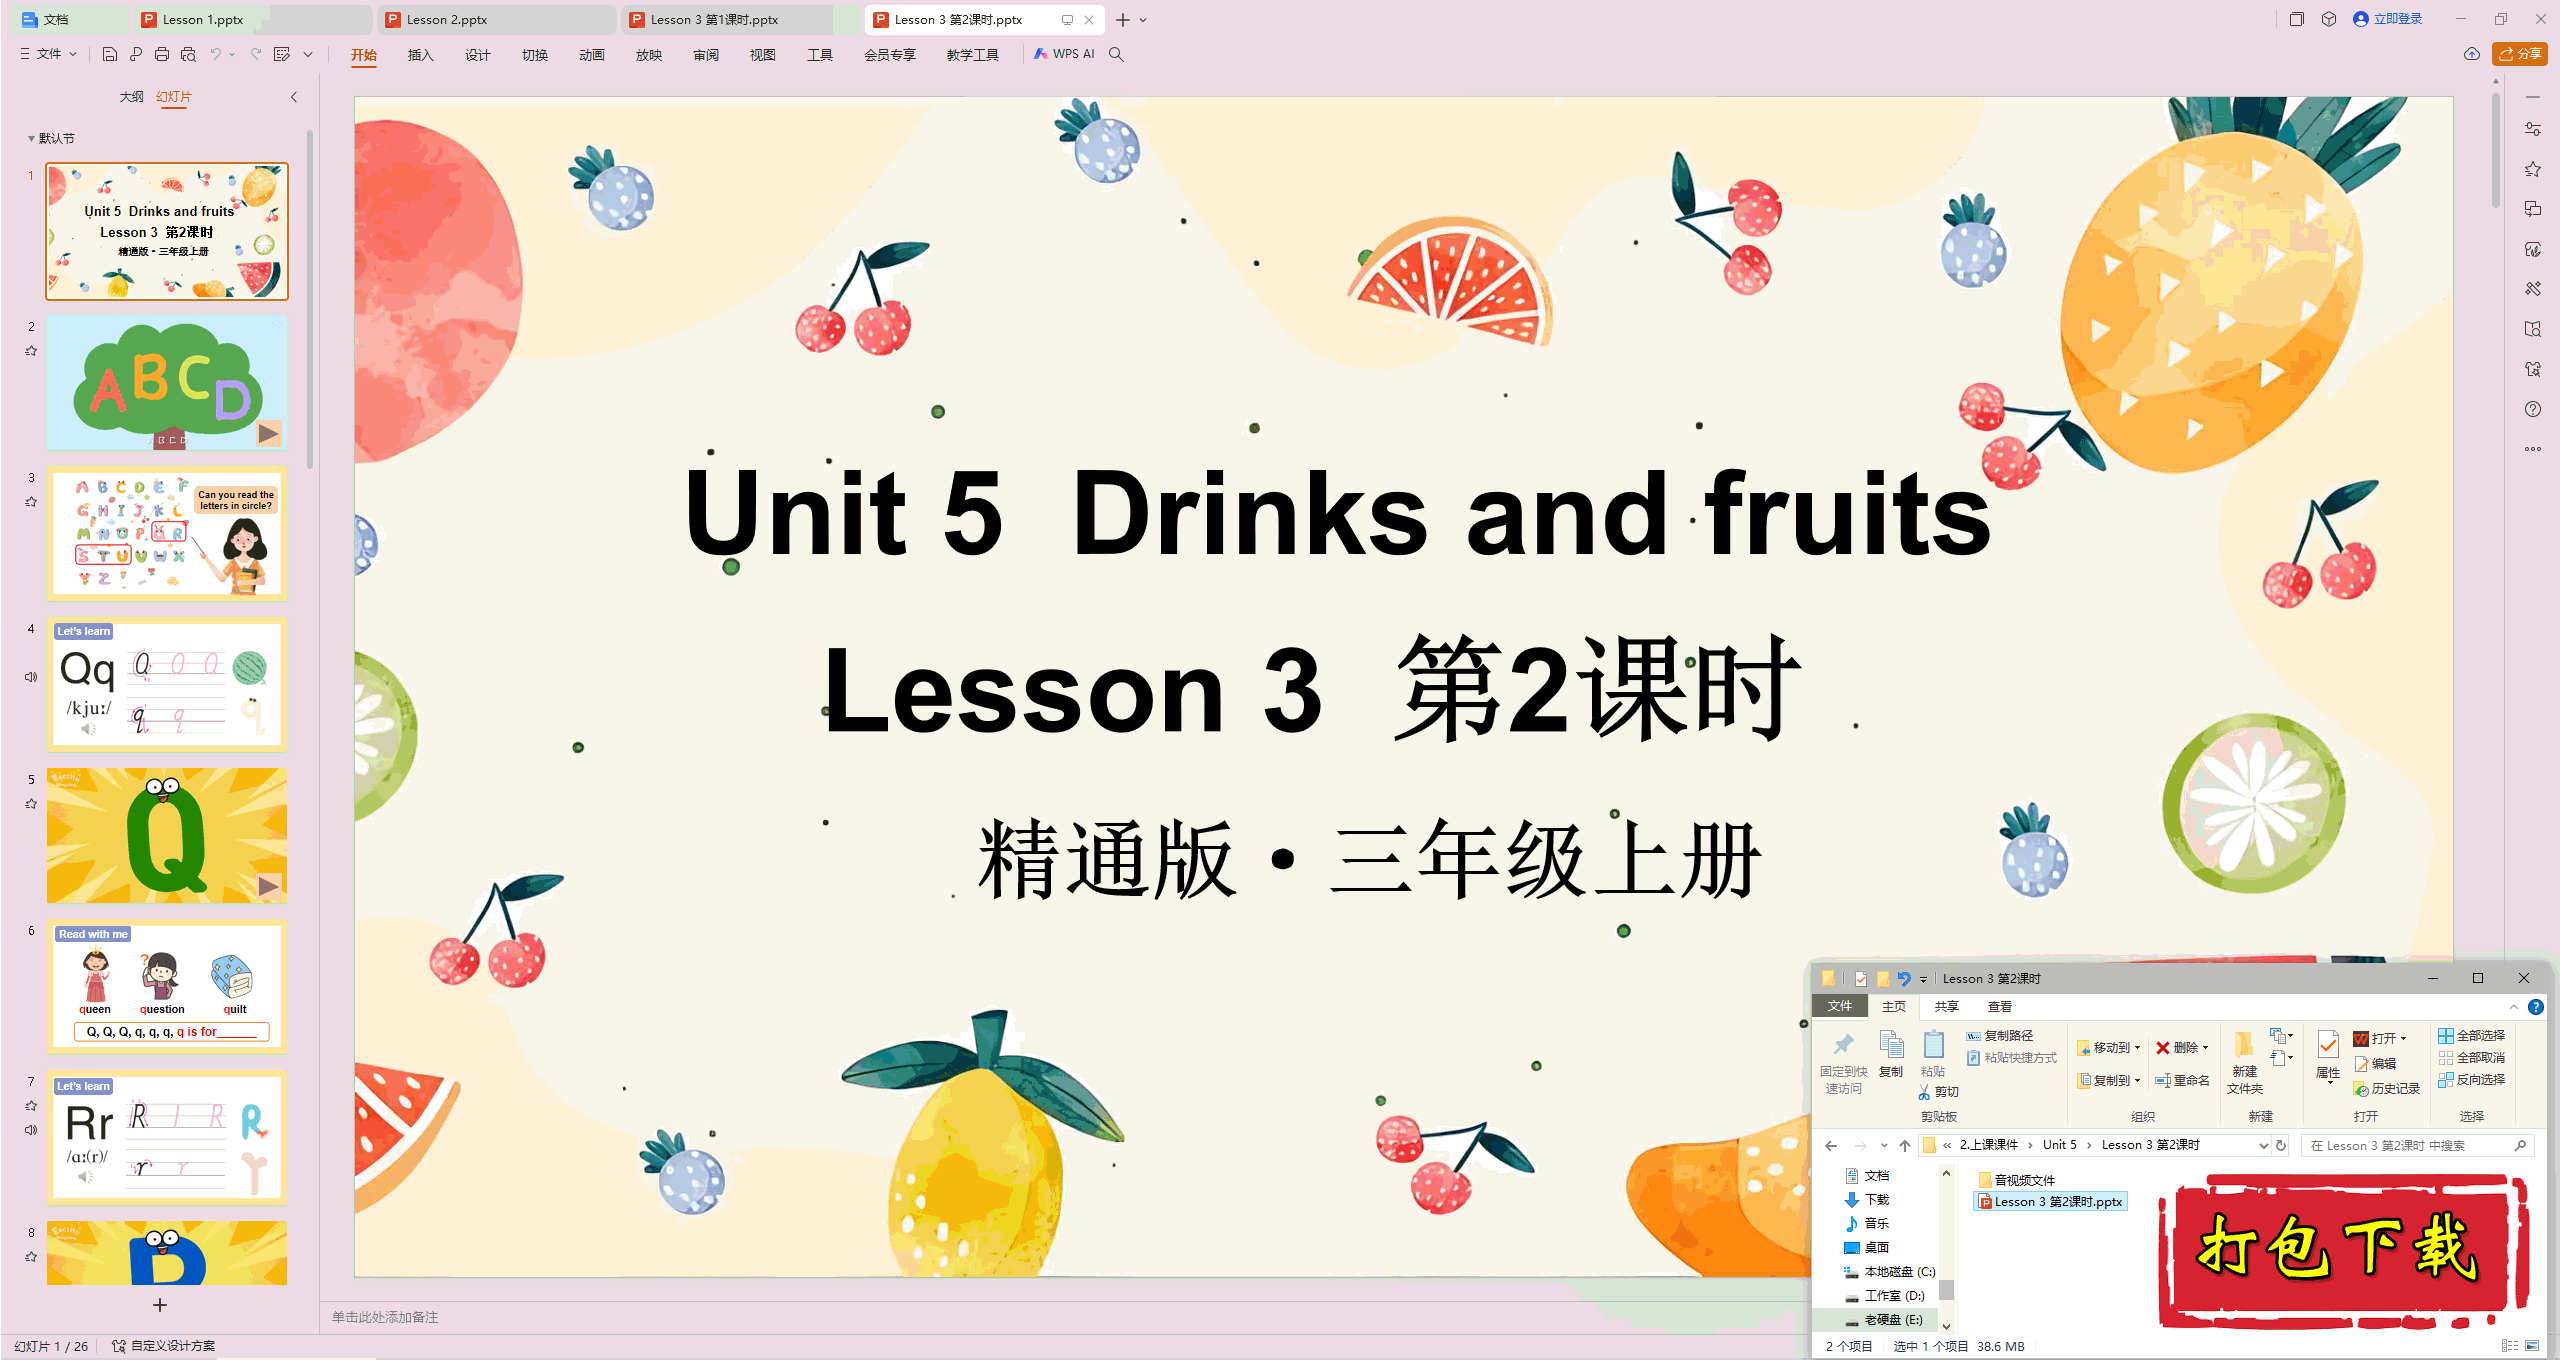Click 复制路径 in Explorer ribbon
The height and width of the screenshot is (1360, 2560).
(x=2000, y=1036)
